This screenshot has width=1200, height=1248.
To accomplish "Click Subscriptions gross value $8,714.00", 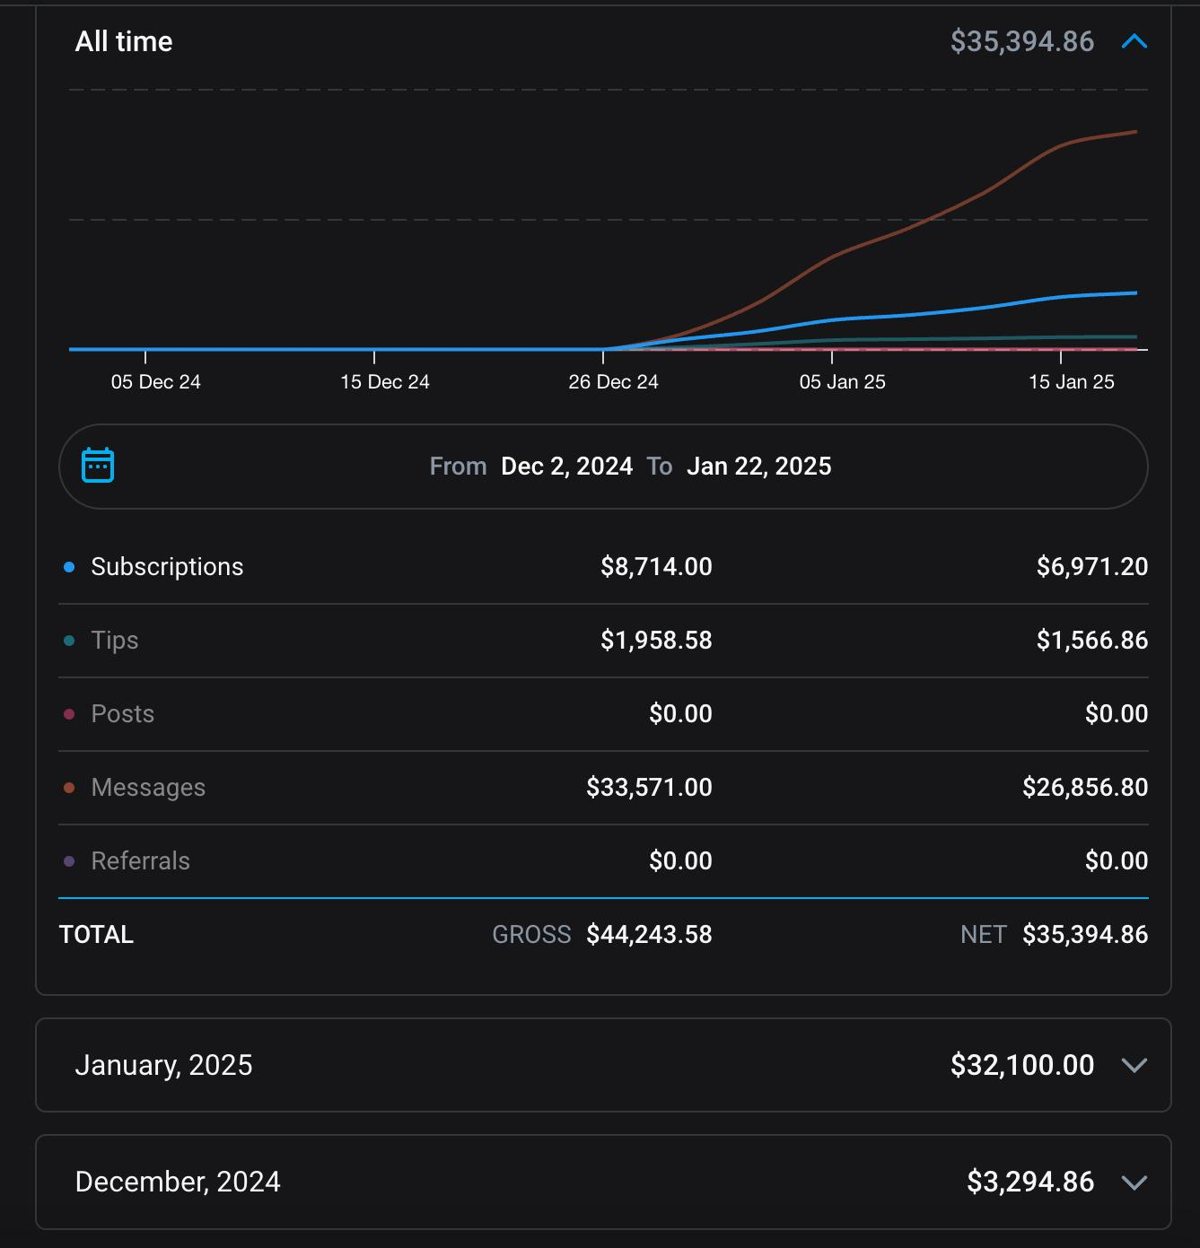I will coord(656,567).
